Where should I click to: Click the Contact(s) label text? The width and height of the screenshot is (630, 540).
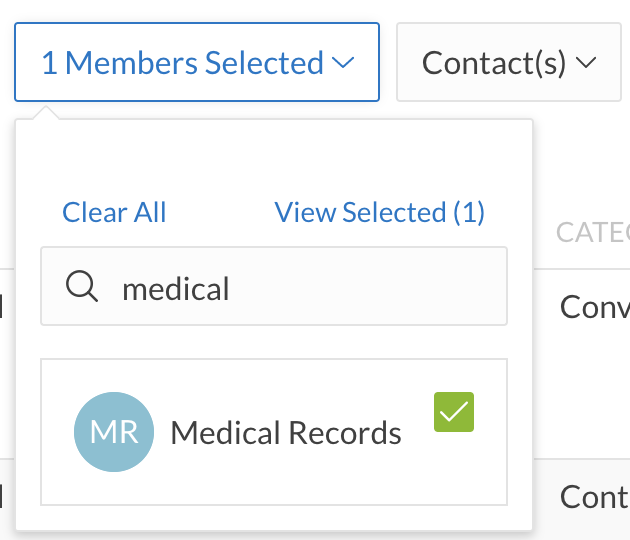(494, 63)
